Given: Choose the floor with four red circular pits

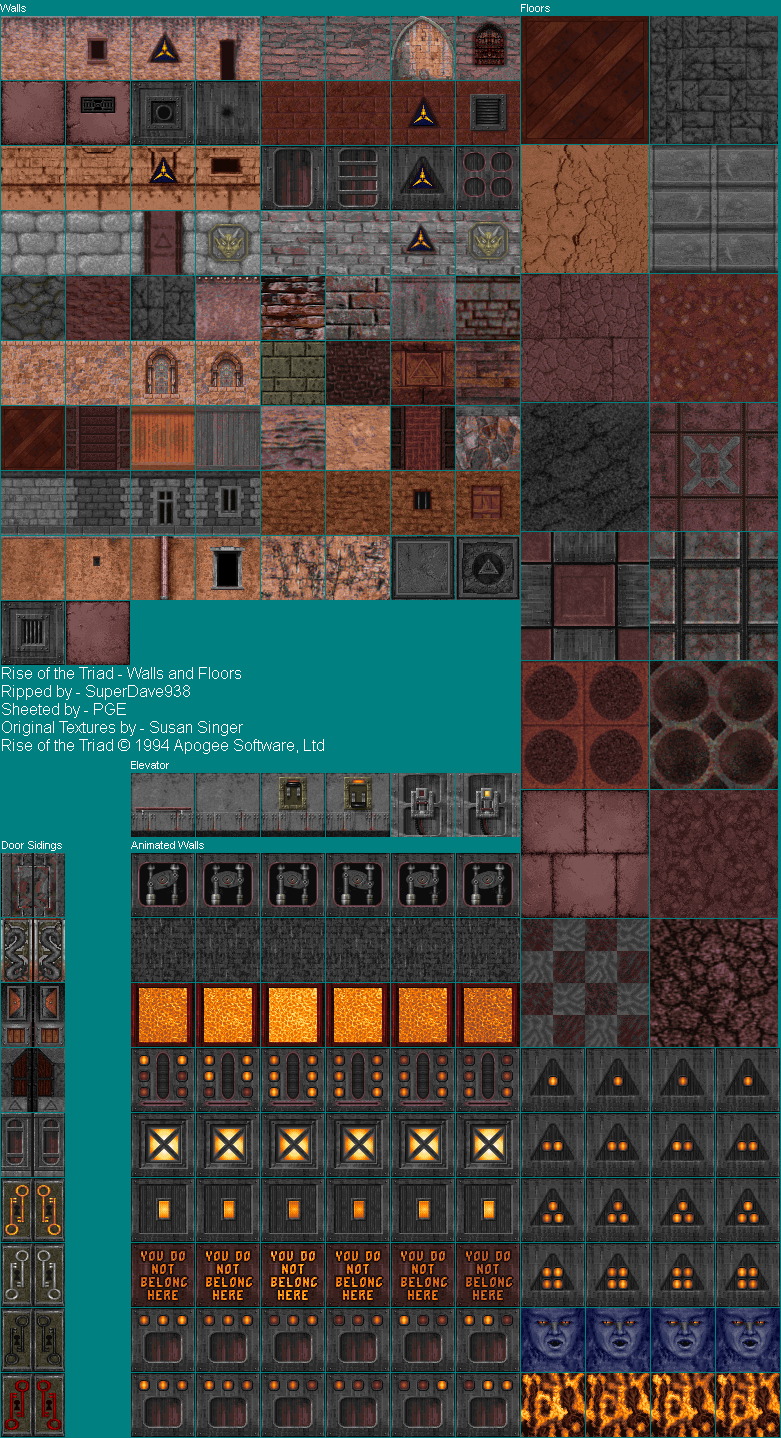Looking at the screenshot, I should point(585,725).
